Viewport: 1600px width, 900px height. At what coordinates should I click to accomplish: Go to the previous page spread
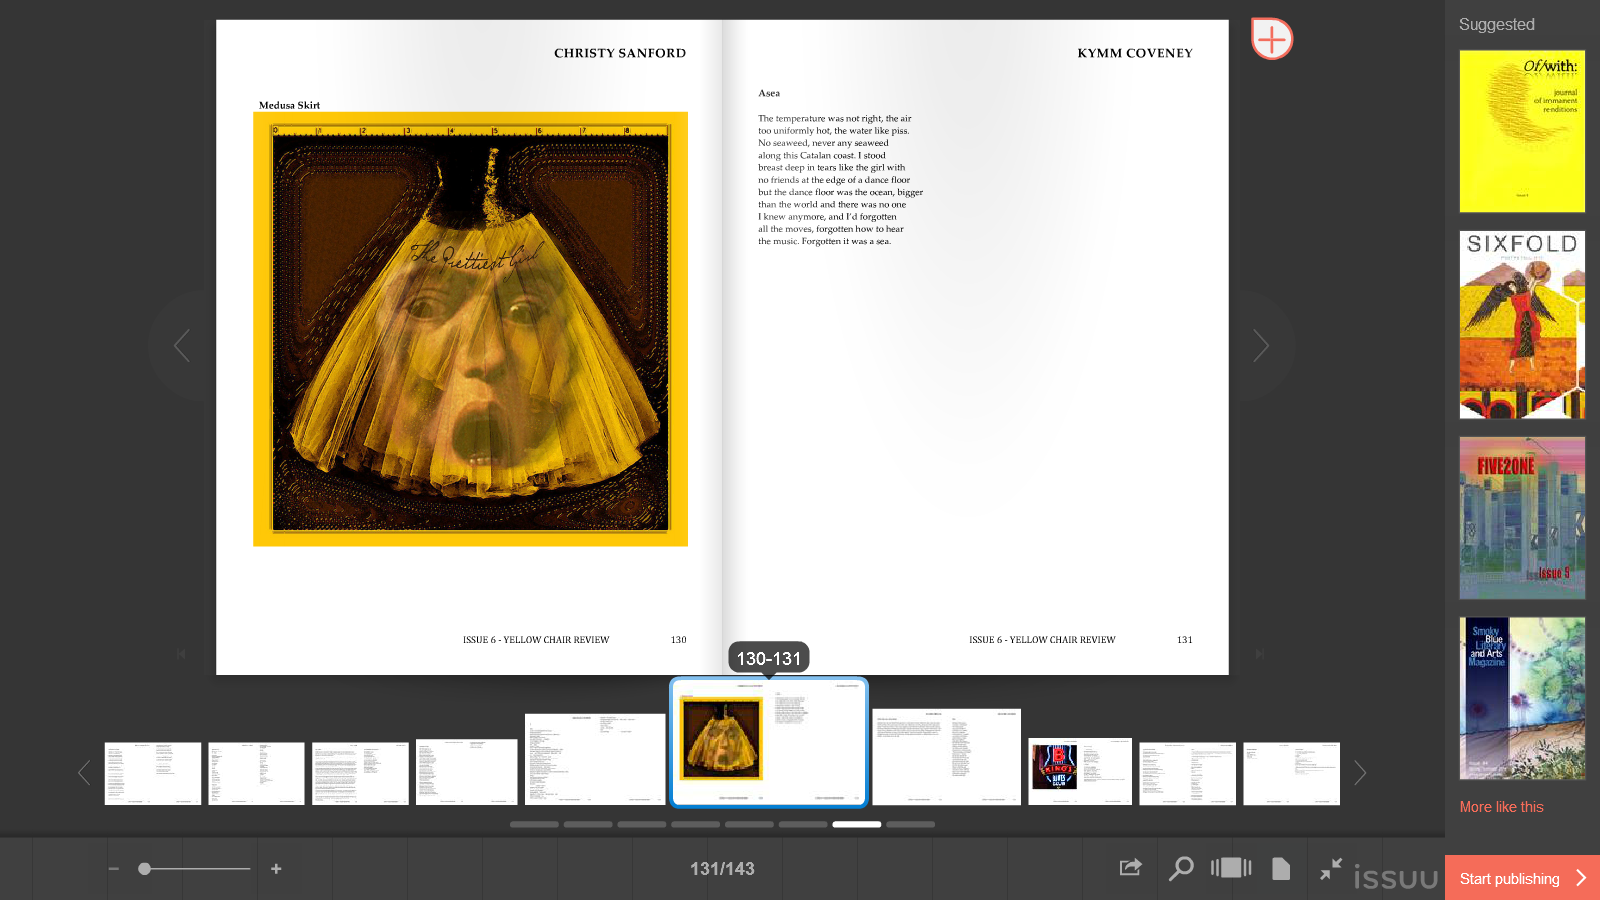pos(182,346)
